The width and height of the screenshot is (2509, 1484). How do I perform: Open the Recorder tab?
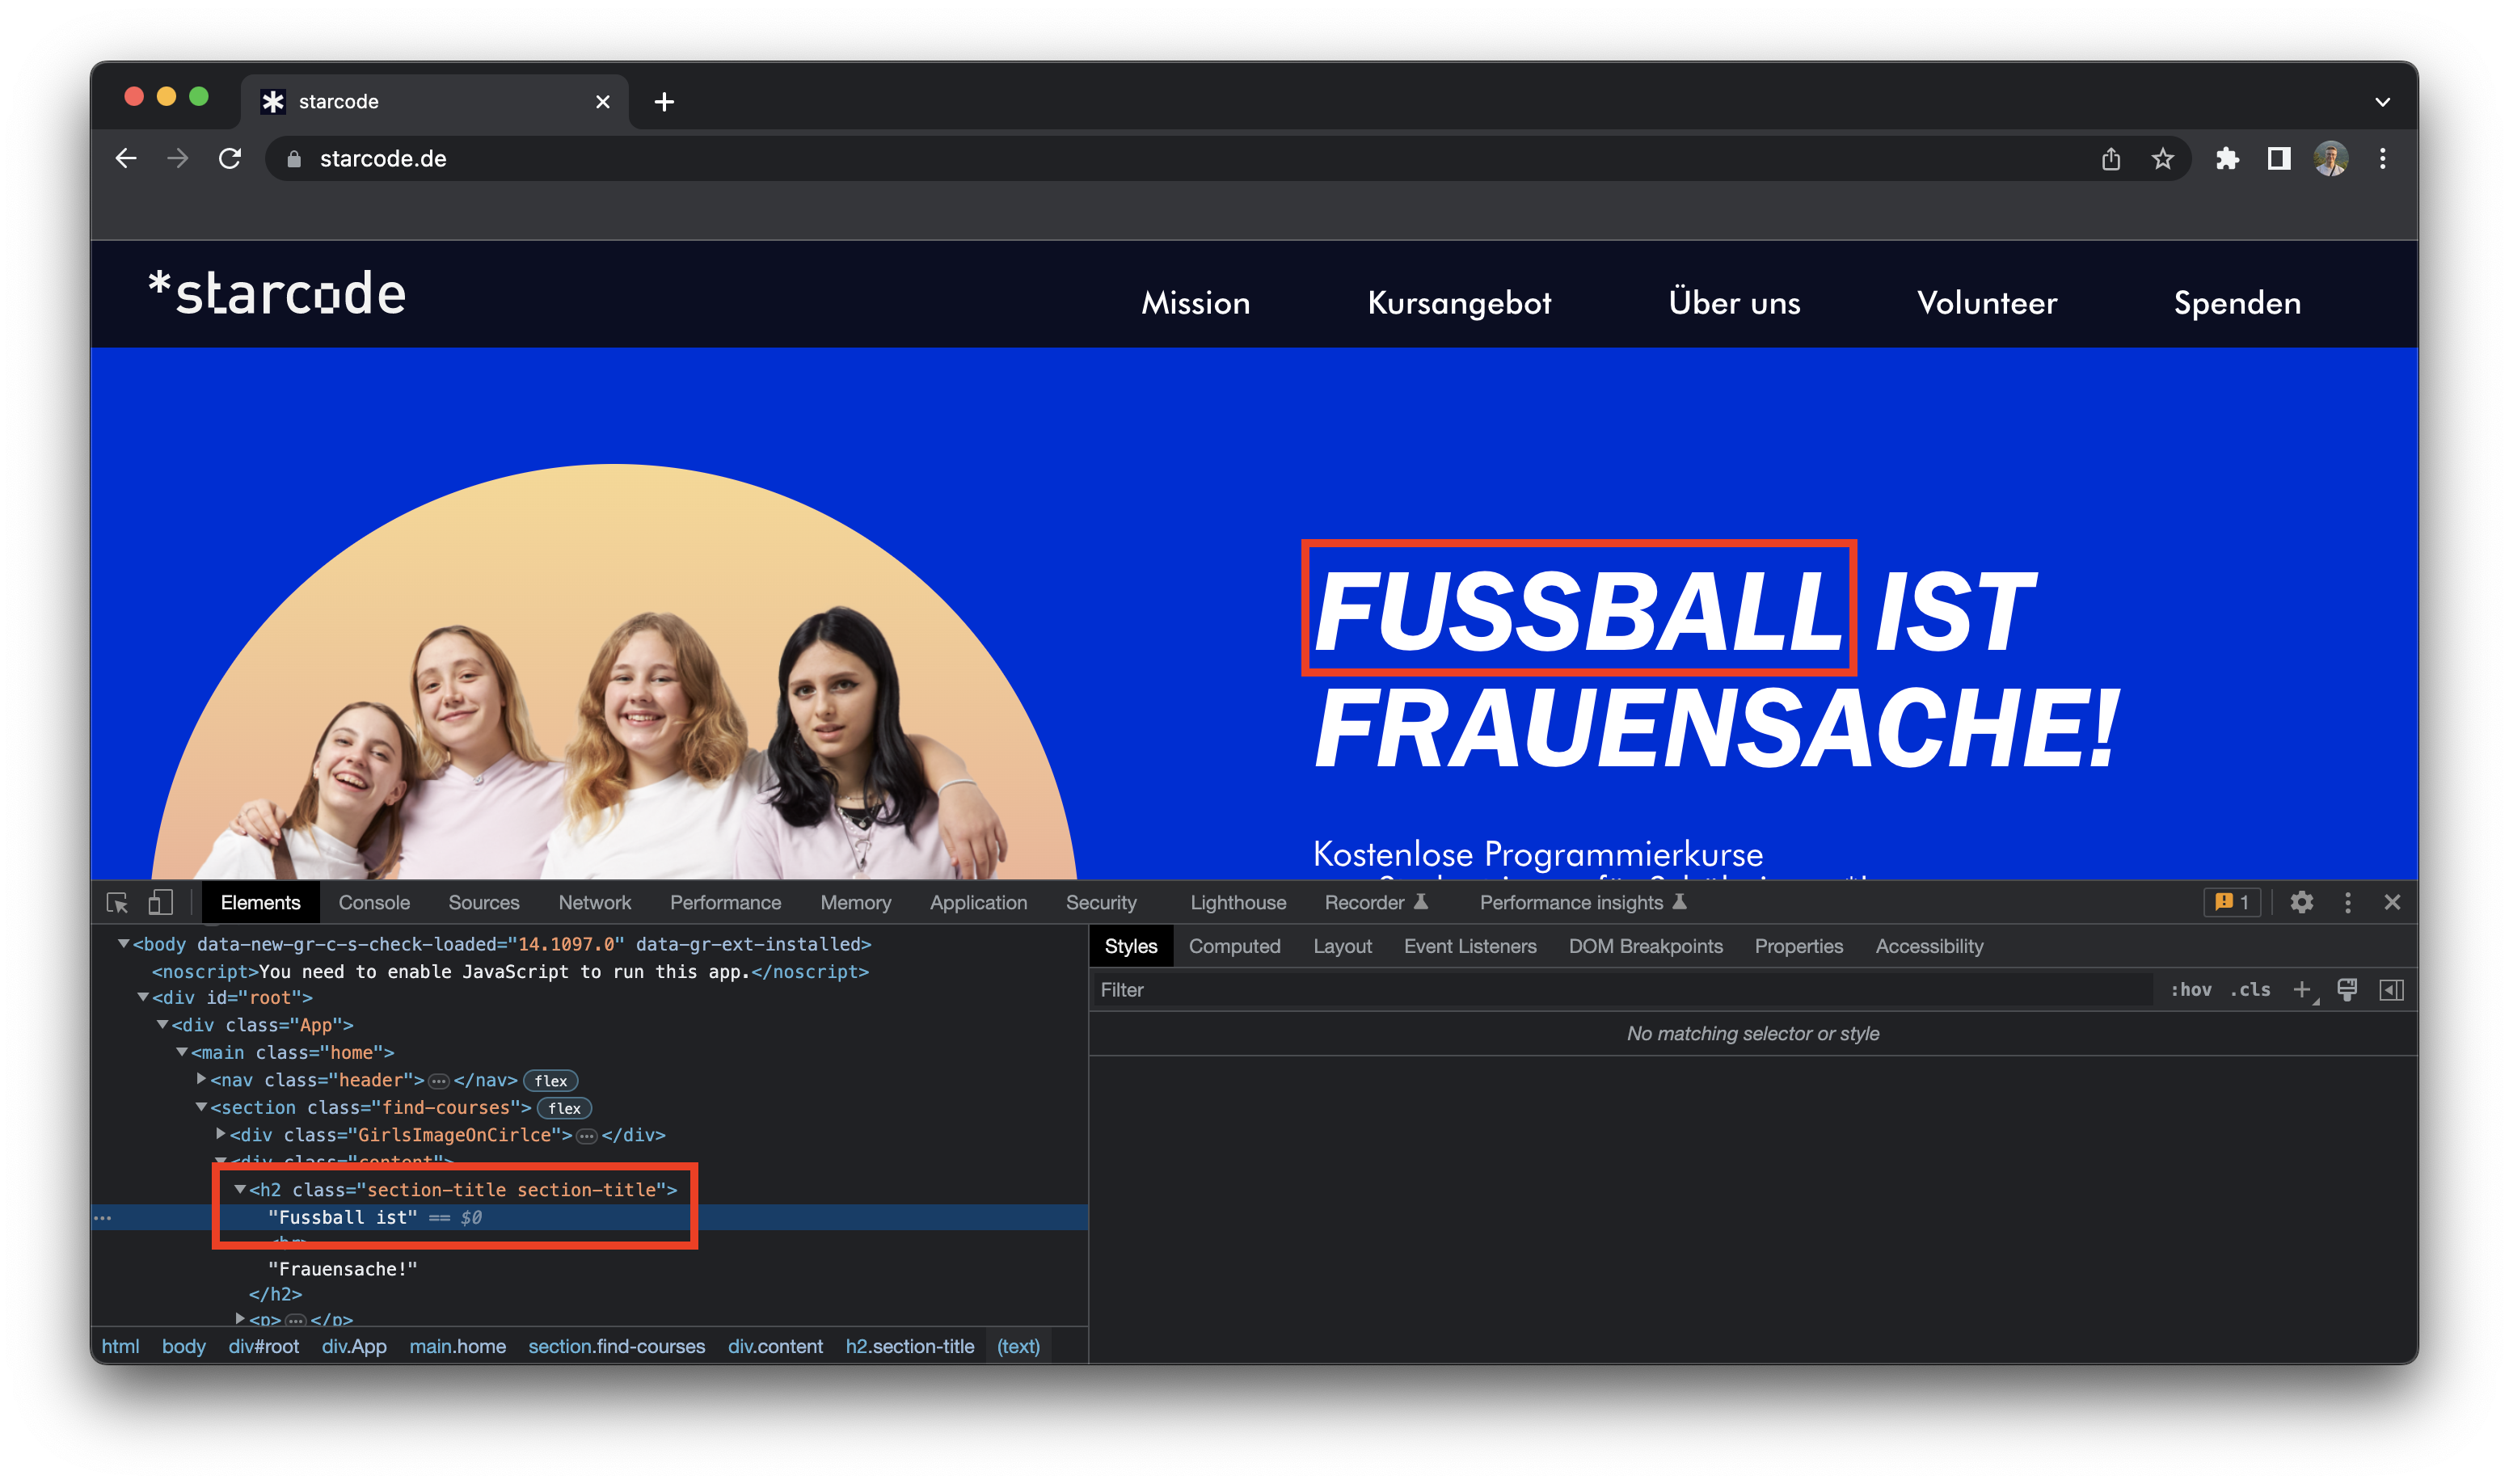1376,902
